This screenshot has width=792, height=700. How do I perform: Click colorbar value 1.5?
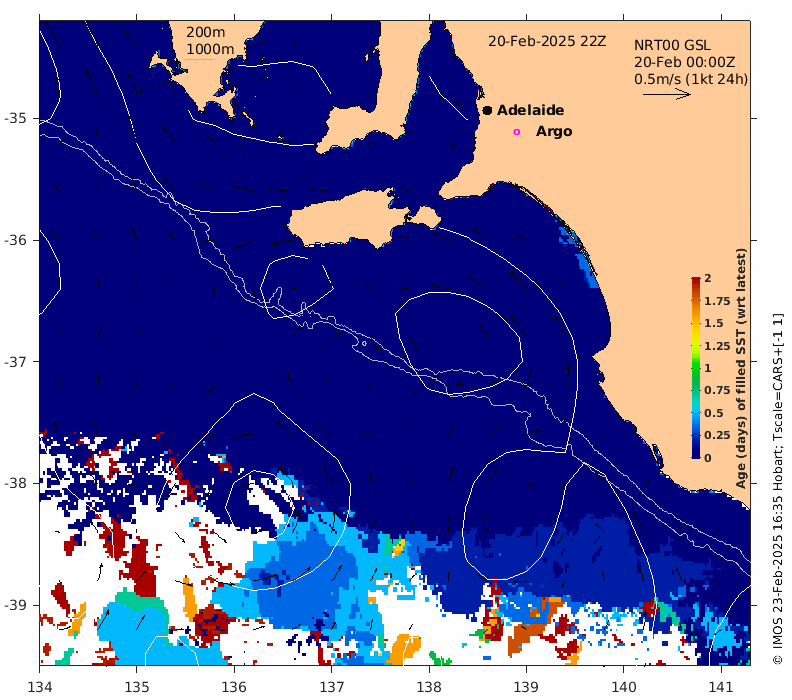point(714,323)
